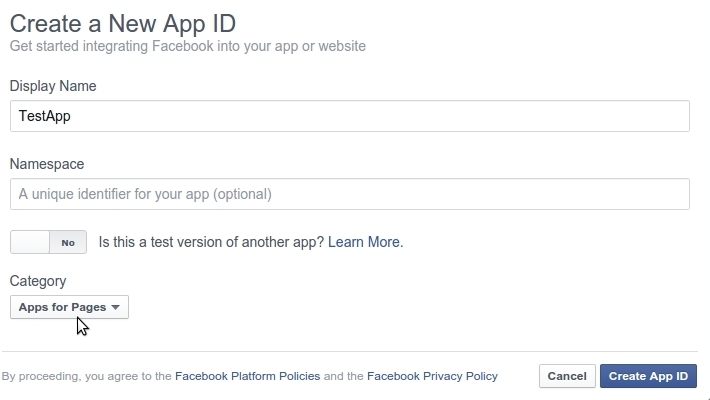Click the Category dropdown arrow
This screenshot has width=710, height=400.
tap(115, 307)
